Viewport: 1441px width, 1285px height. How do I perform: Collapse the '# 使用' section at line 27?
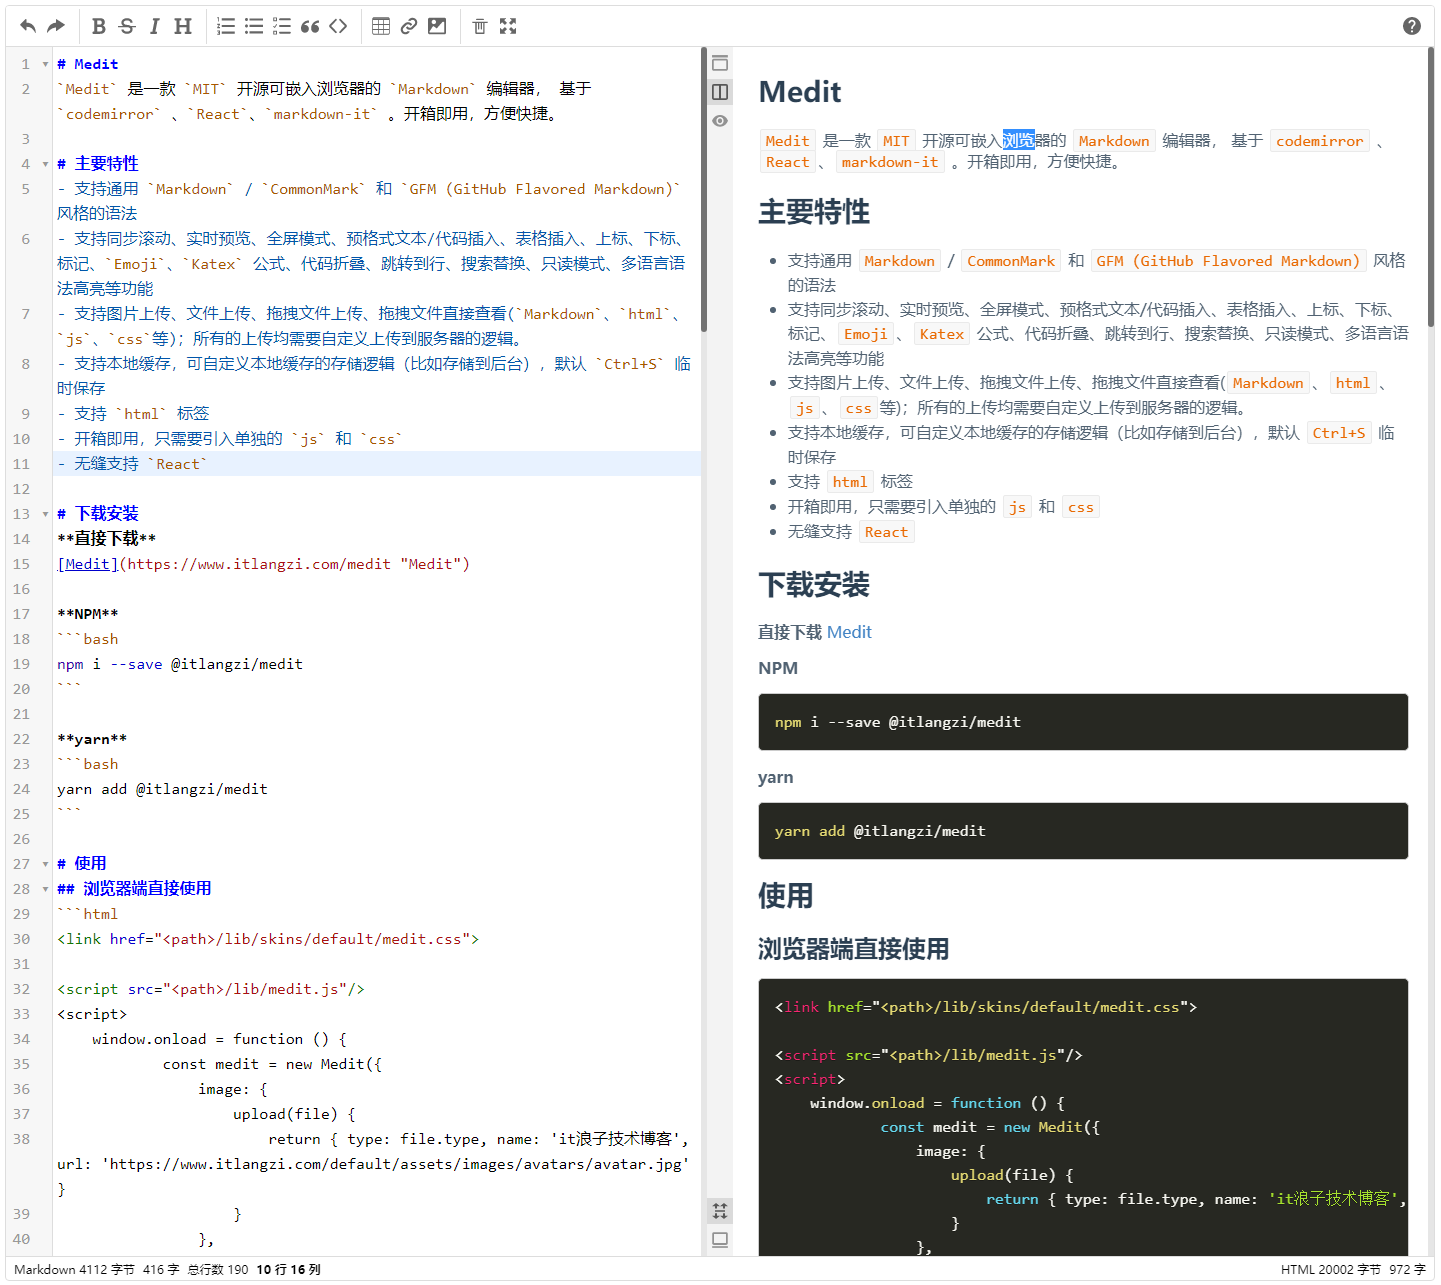click(45, 864)
